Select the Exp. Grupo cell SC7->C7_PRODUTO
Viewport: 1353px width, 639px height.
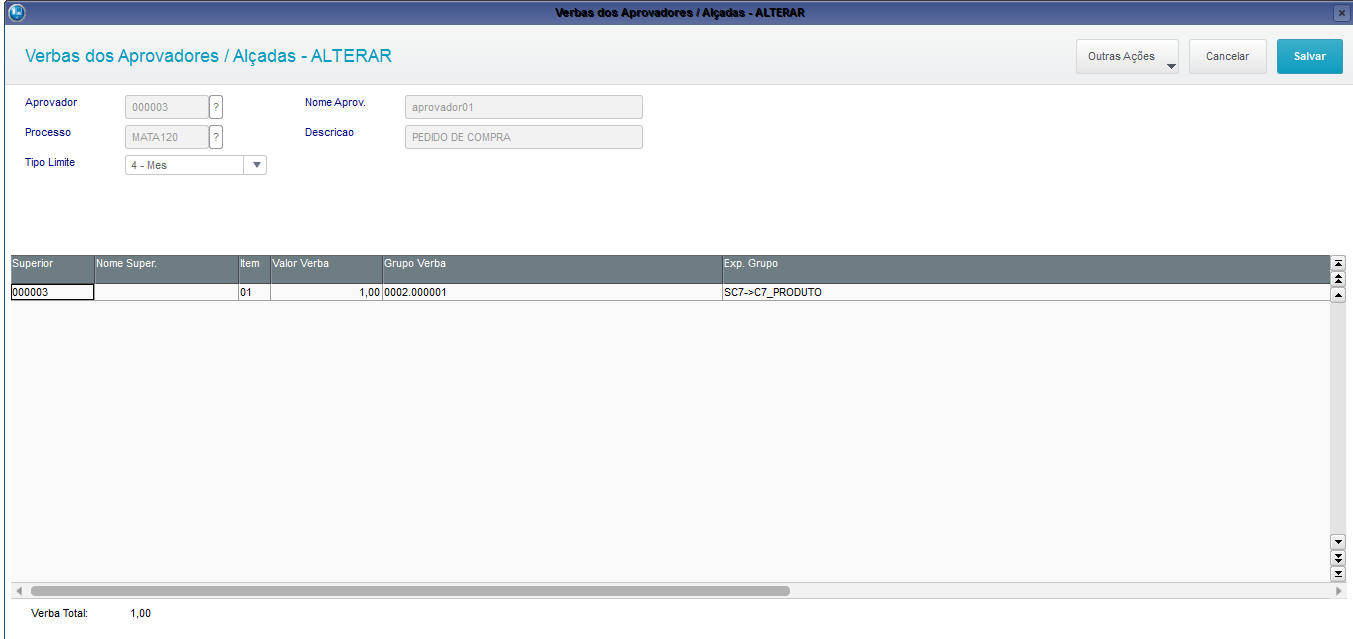point(1025,293)
